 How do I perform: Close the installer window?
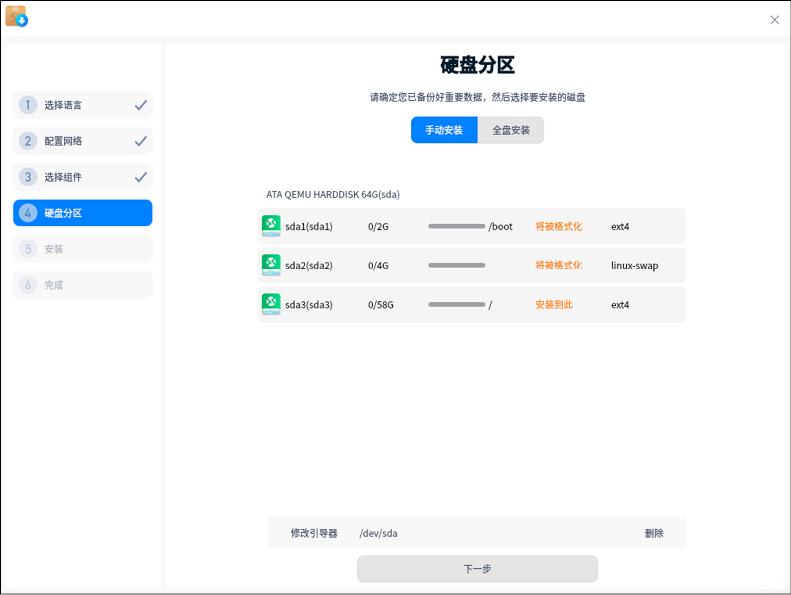pyautogui.click(x=774, y=19)
